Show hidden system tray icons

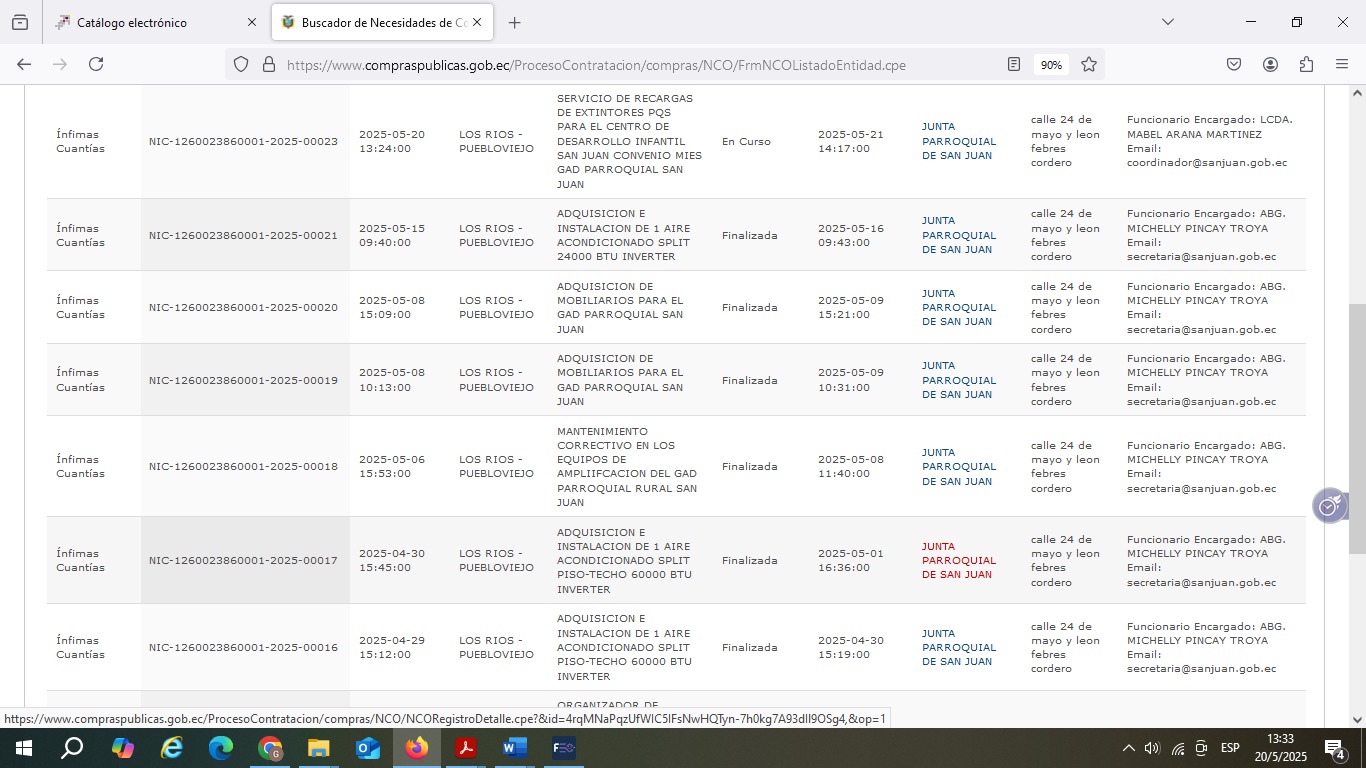[1128, 748]
